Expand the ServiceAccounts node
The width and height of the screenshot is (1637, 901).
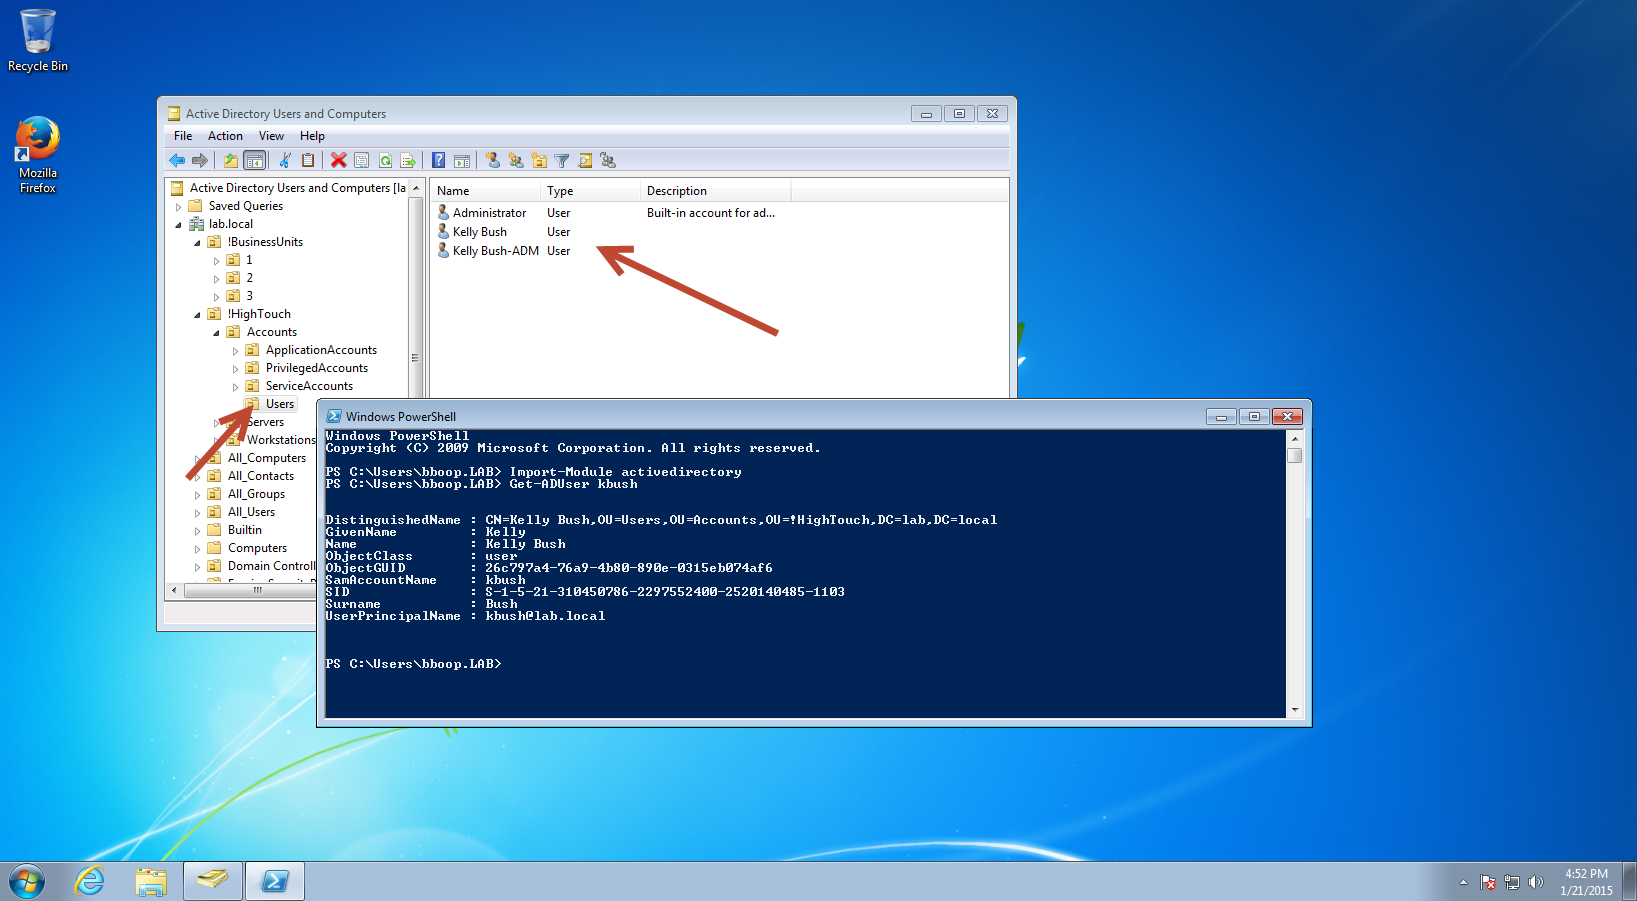pyautogui.click(x=235, y=387)
